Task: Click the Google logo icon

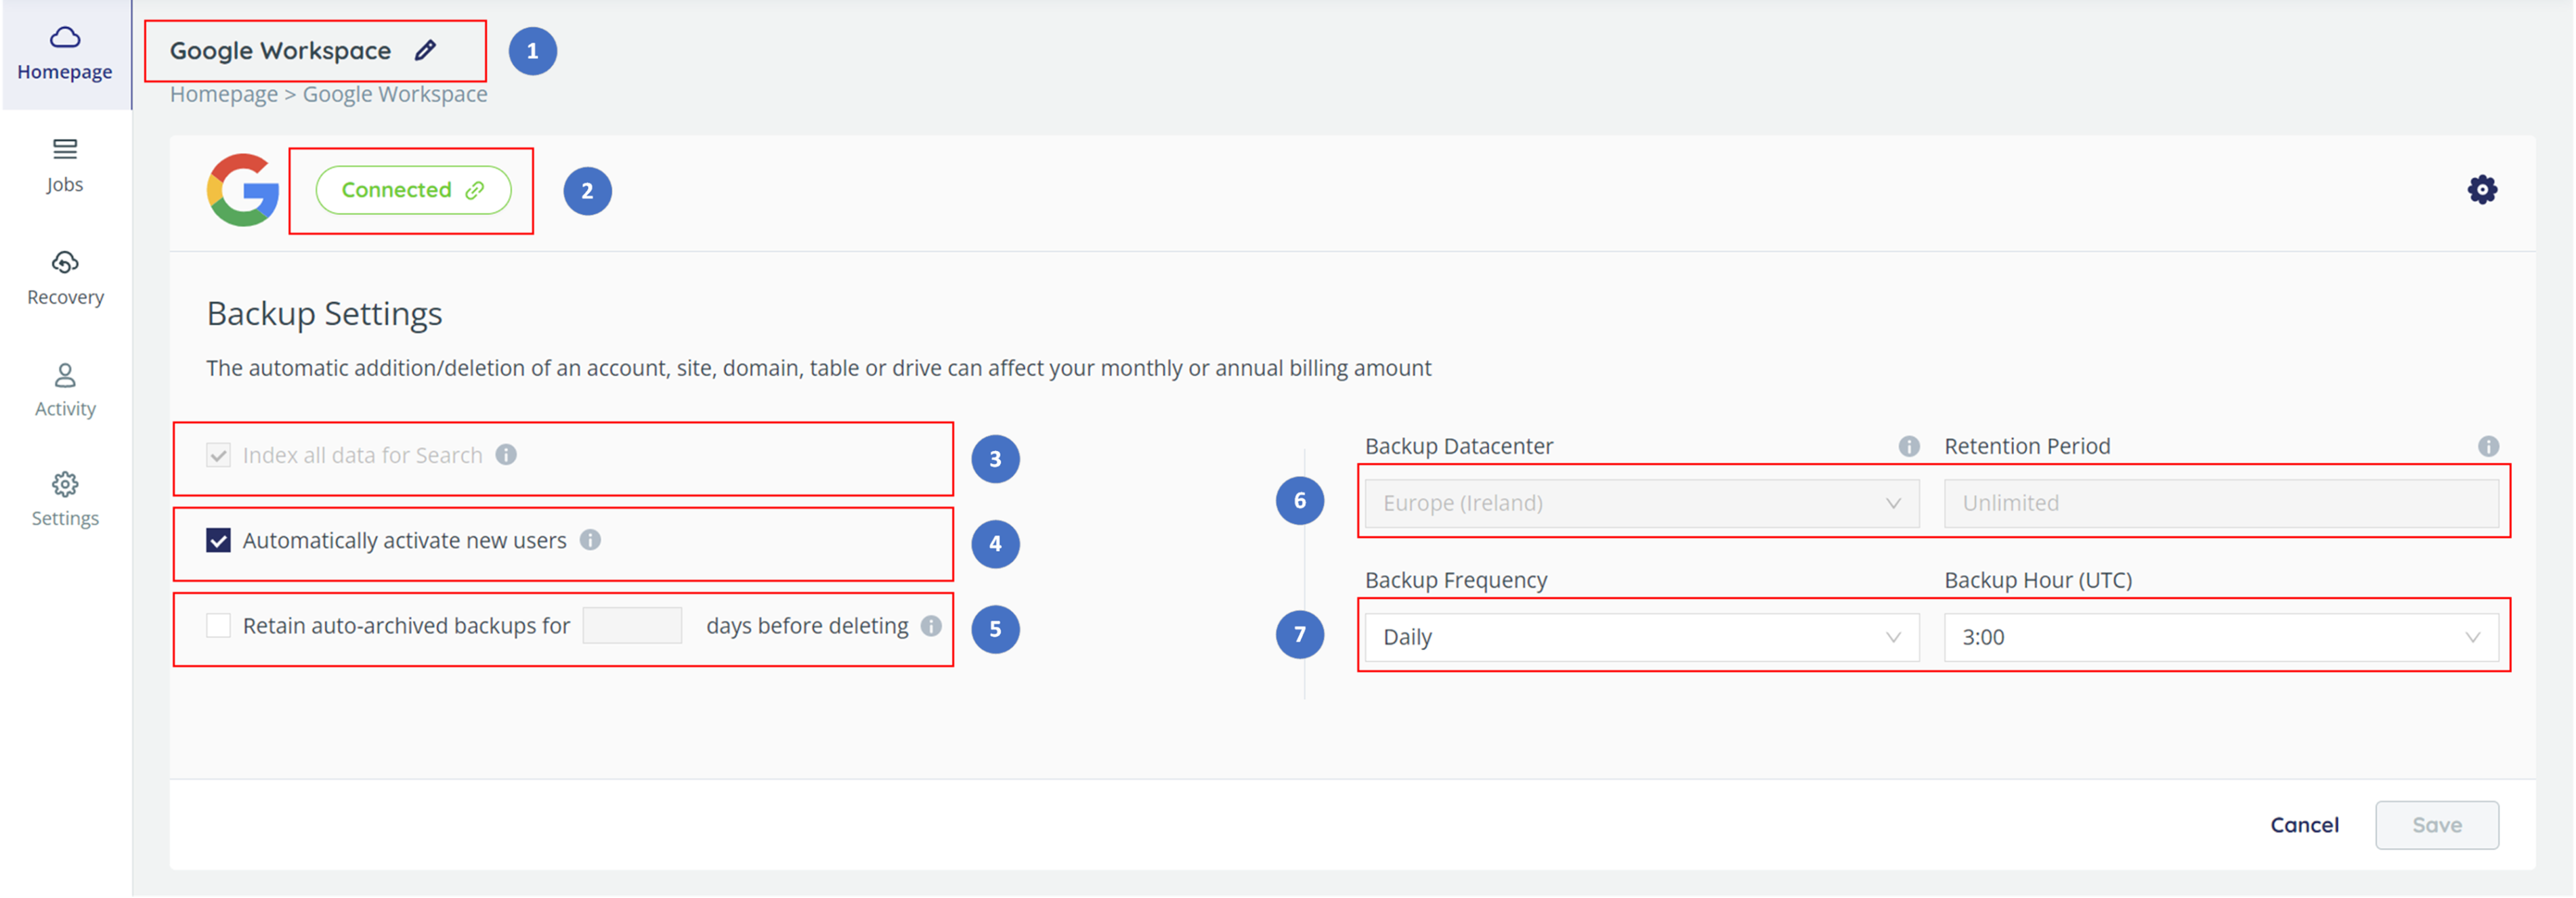Action: pyautogui.click(x=243, y=190)
